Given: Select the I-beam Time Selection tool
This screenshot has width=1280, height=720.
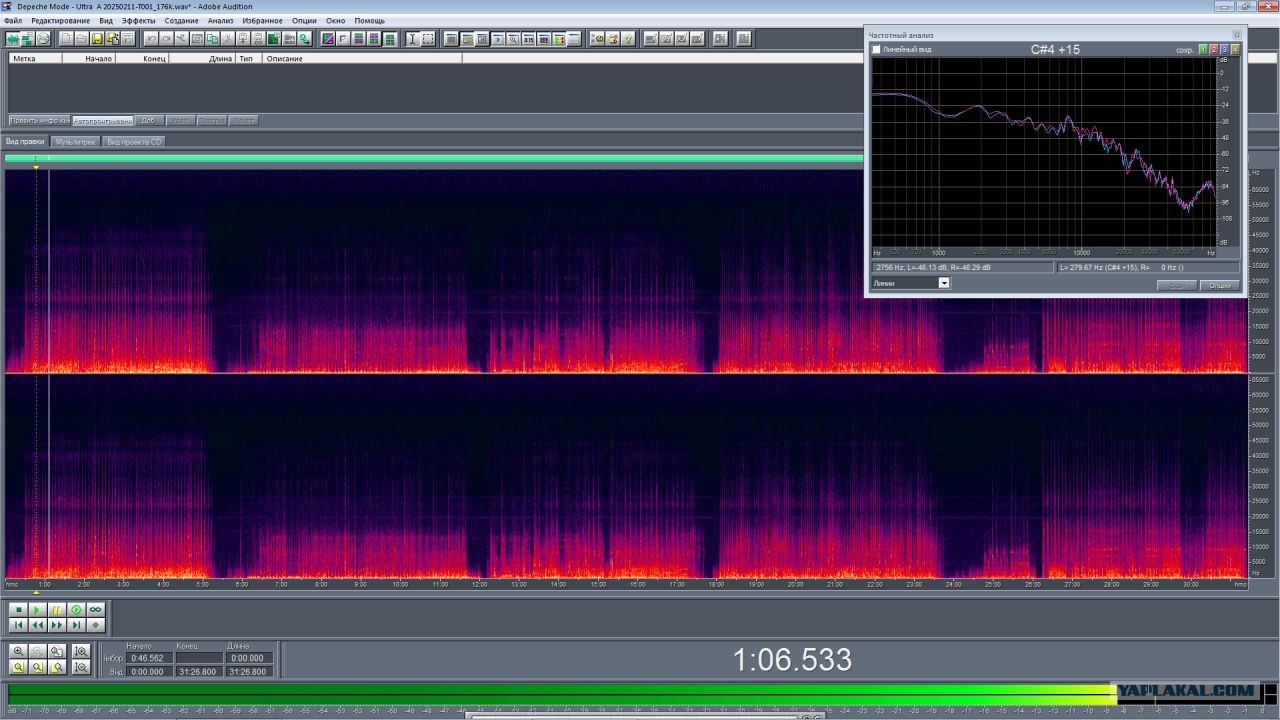Looking at the screenshot, I should point(412,39).
